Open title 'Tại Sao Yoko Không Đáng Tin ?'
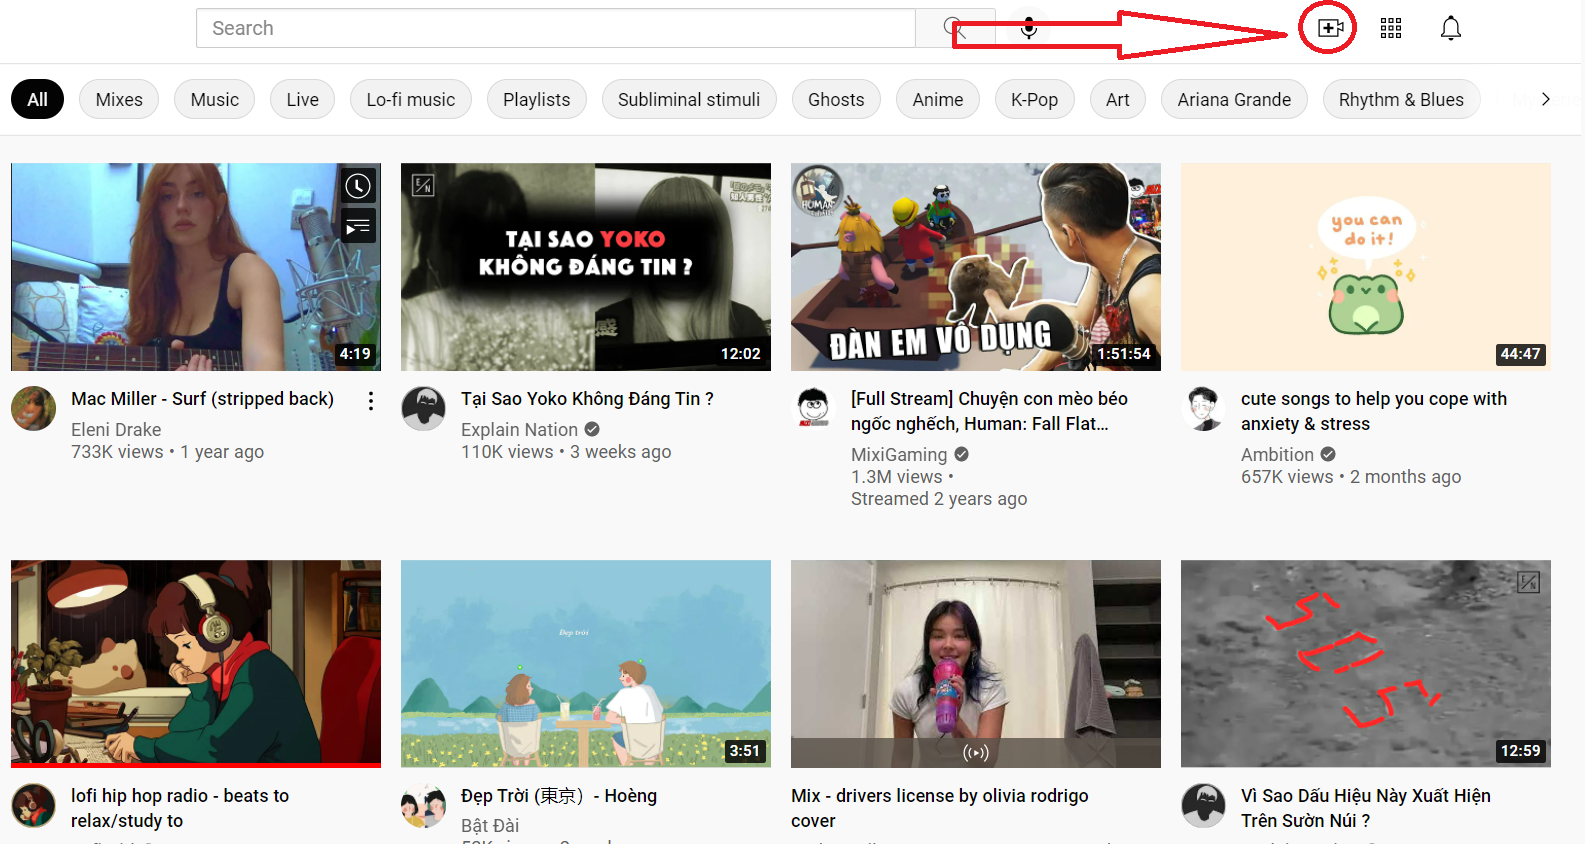Image resolution: width=1585 pixels, height=844 pixels. click(587, 399)
